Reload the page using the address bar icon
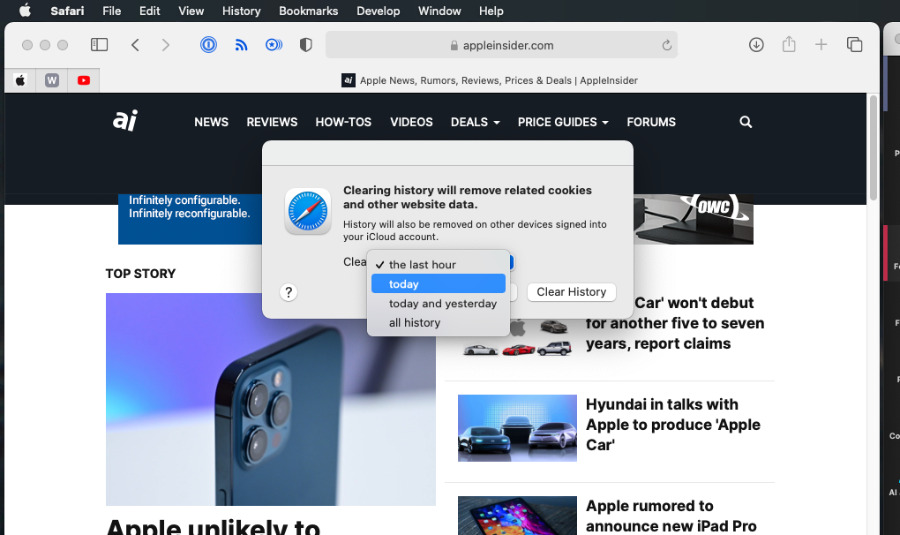The width and height of the screenshot is (900, 535). [666, 45]
